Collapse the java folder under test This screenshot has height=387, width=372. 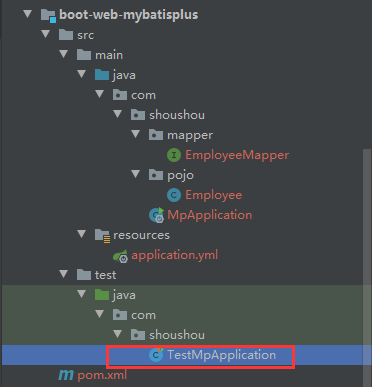(82, 294)
